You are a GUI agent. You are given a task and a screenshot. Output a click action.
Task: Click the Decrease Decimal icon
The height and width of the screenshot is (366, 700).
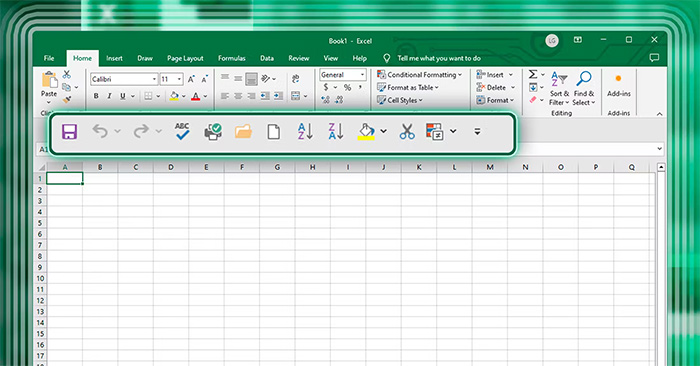pos(339,100)
